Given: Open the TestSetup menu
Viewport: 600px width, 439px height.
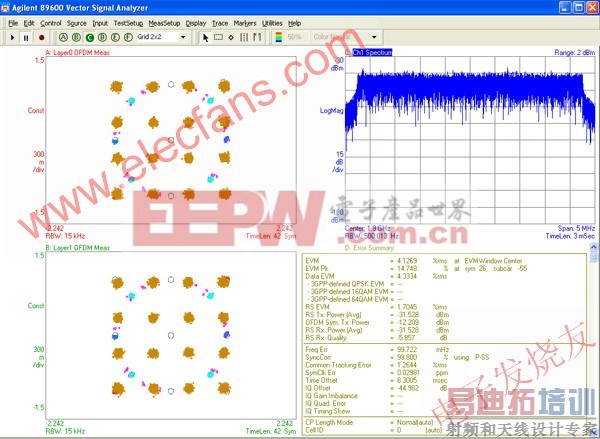Looking at the screenshot, I should click(128, 23).
